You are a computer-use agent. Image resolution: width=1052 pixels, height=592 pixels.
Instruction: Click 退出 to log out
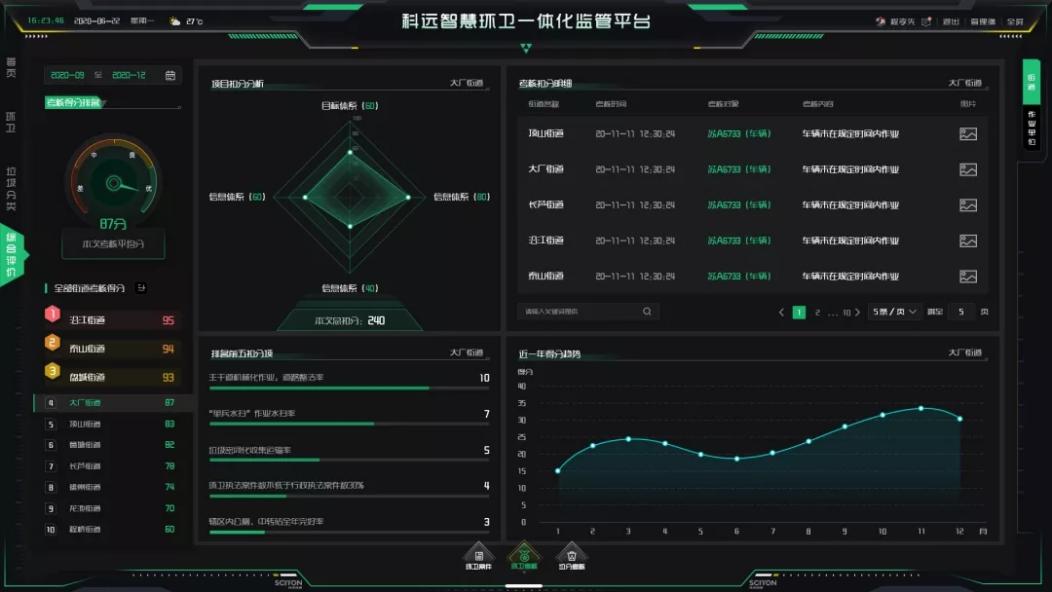[951, 21]
